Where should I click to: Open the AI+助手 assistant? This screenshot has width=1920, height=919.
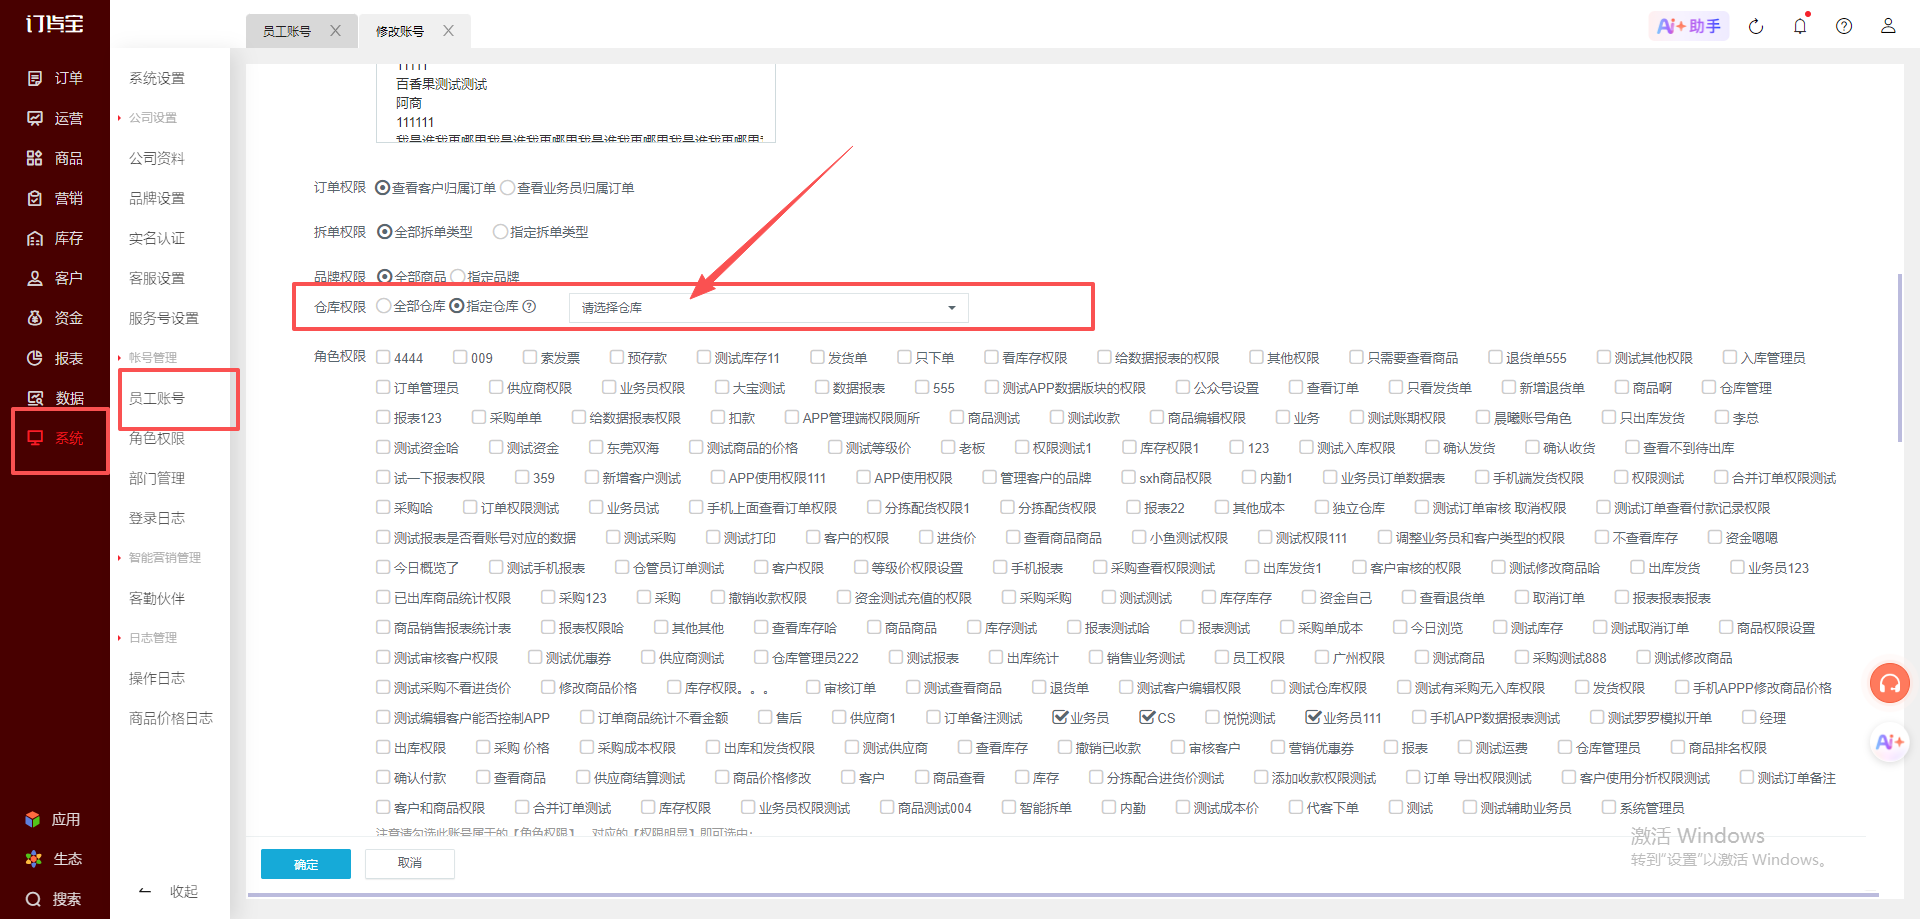click(1688, 26)
